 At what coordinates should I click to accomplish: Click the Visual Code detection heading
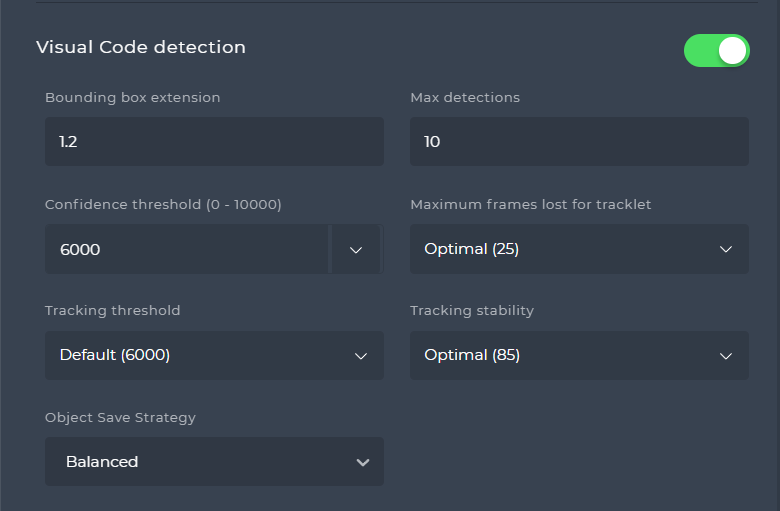click(x=141, y=47)
